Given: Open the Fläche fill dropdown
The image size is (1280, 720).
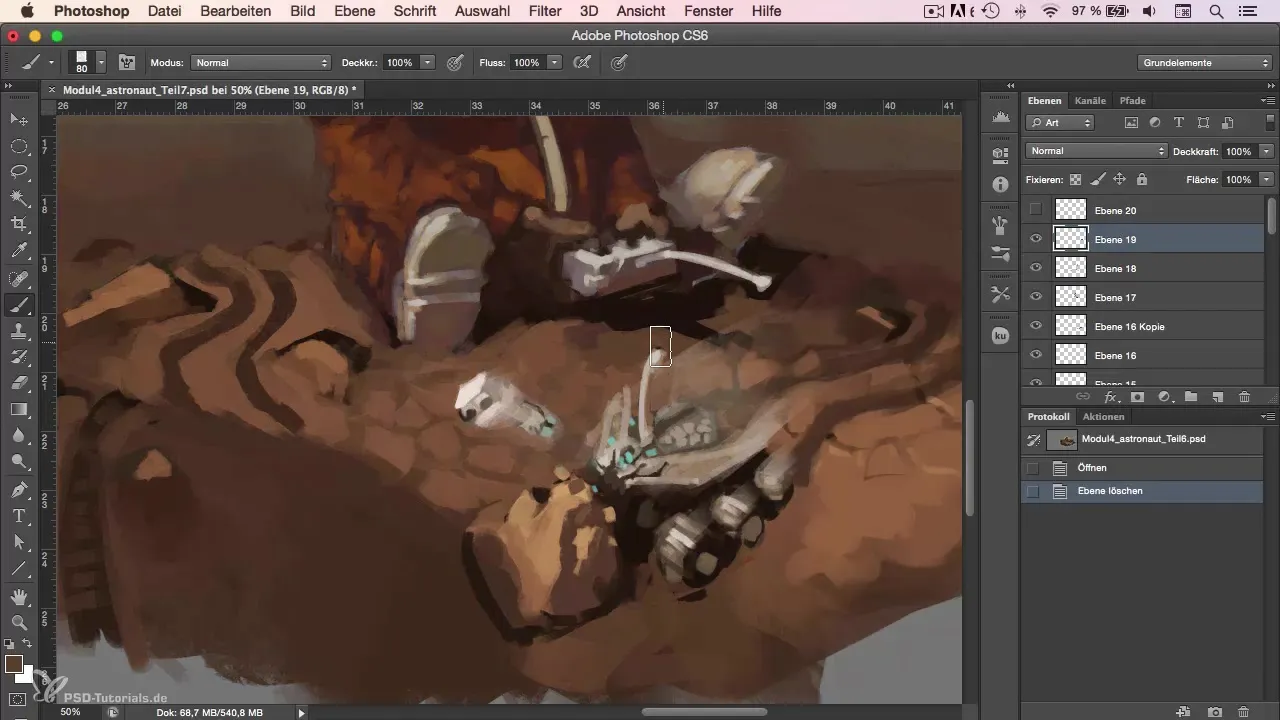Looking at the screenshot, I should click(1267, 180).
